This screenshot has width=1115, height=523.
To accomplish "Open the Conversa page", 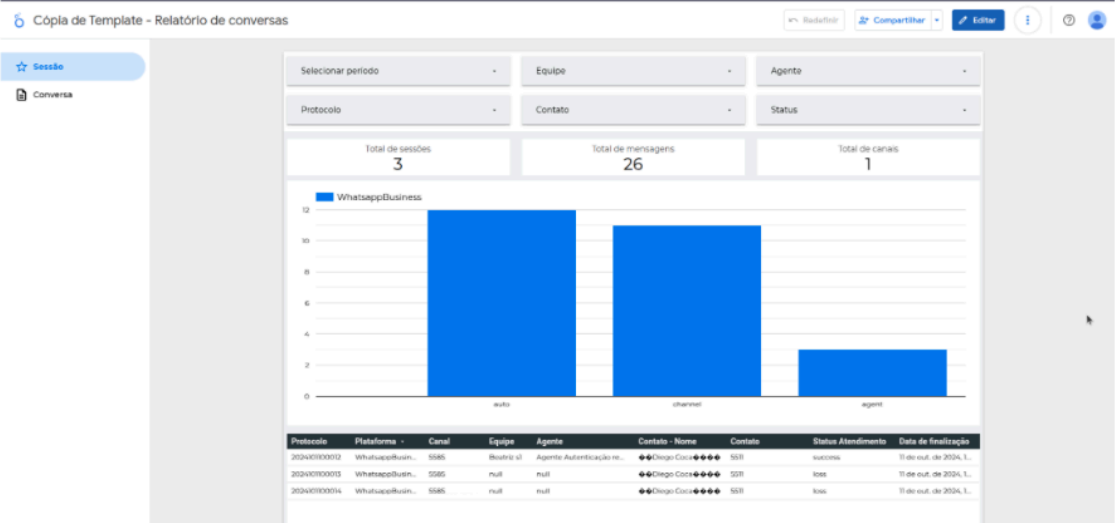I will click(73, 94).
